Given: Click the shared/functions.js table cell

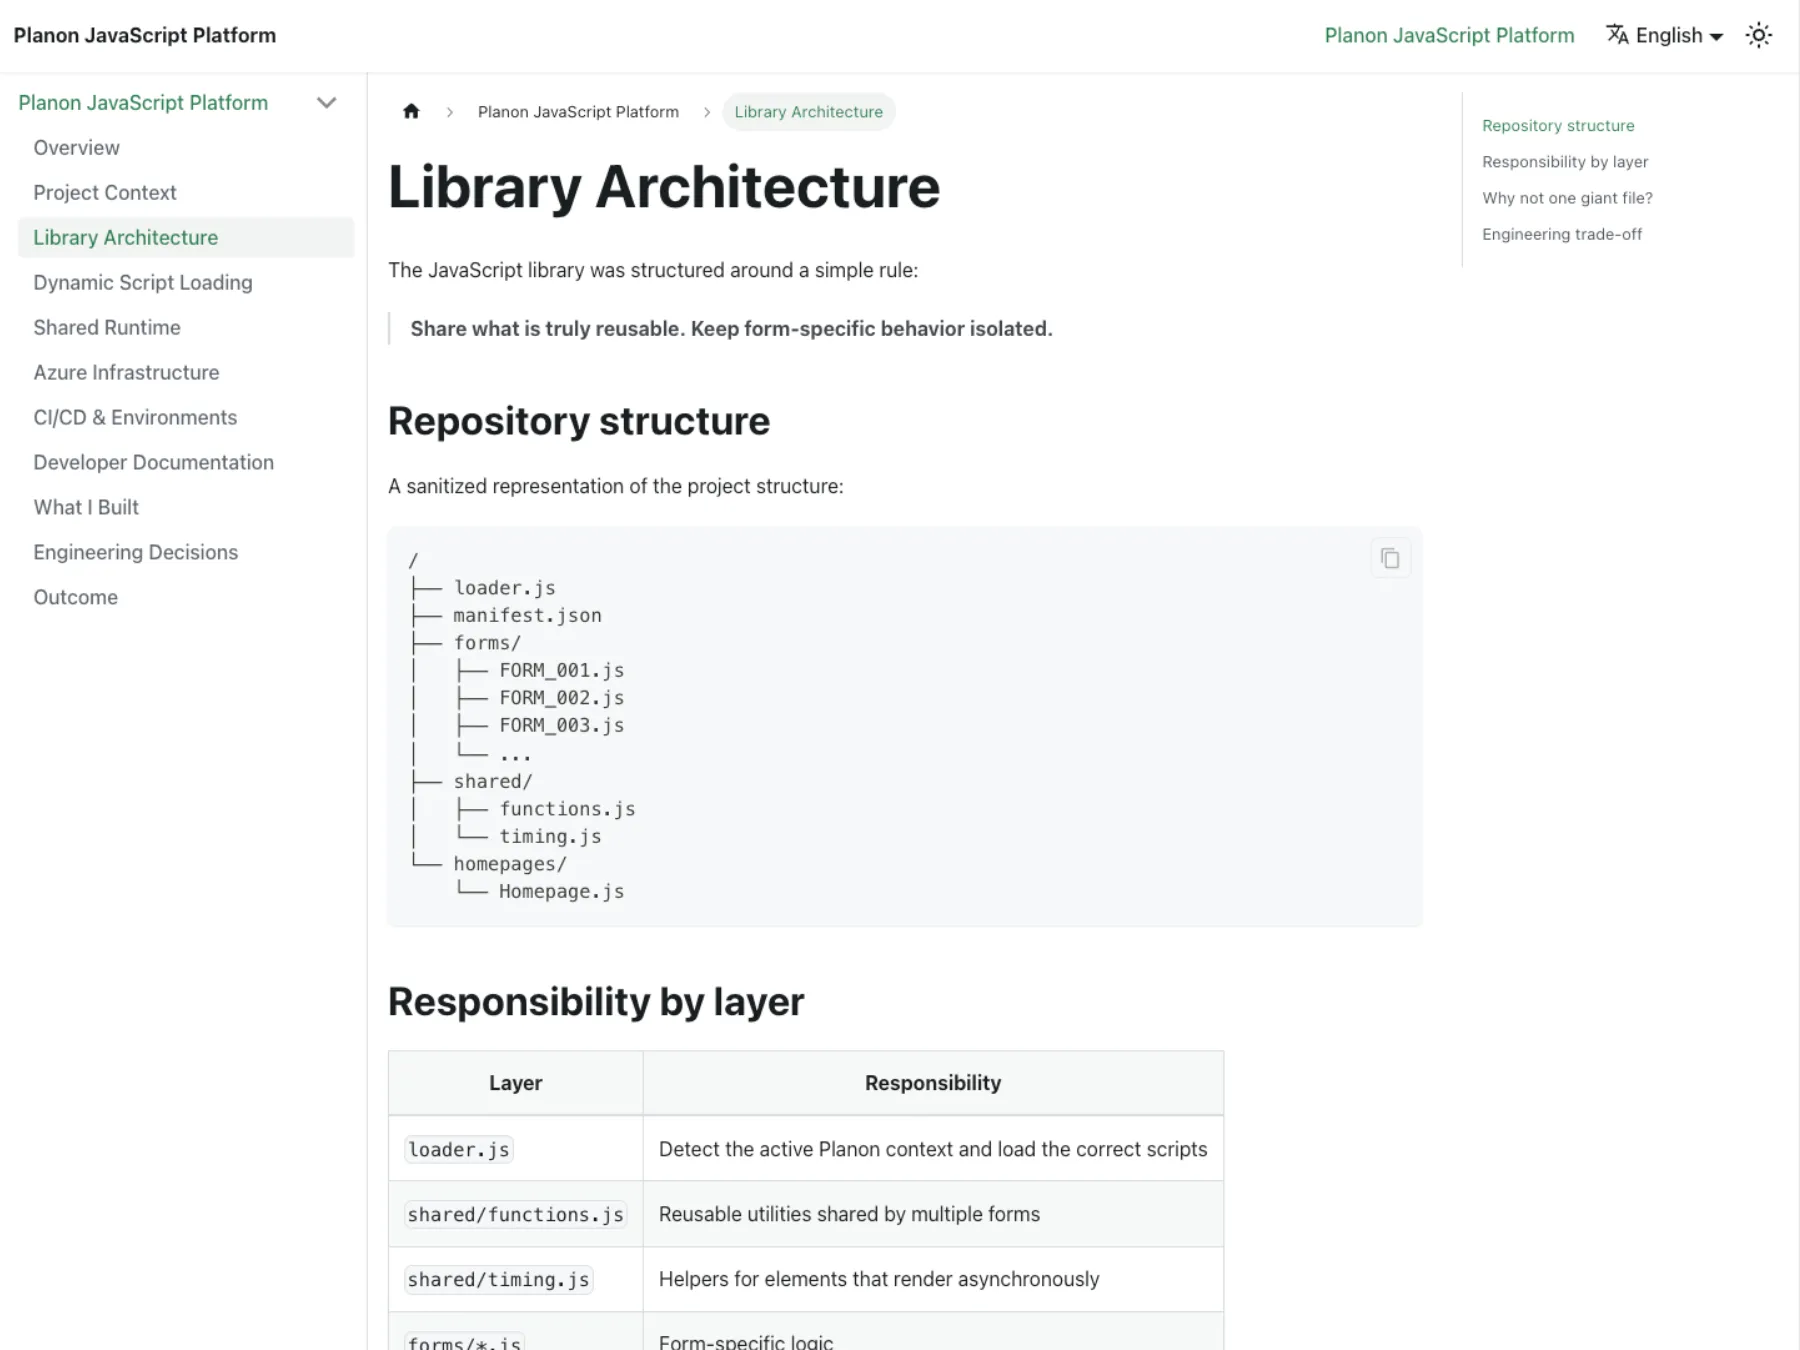Looking at the screenshot, I should (x=515, y=1214).
